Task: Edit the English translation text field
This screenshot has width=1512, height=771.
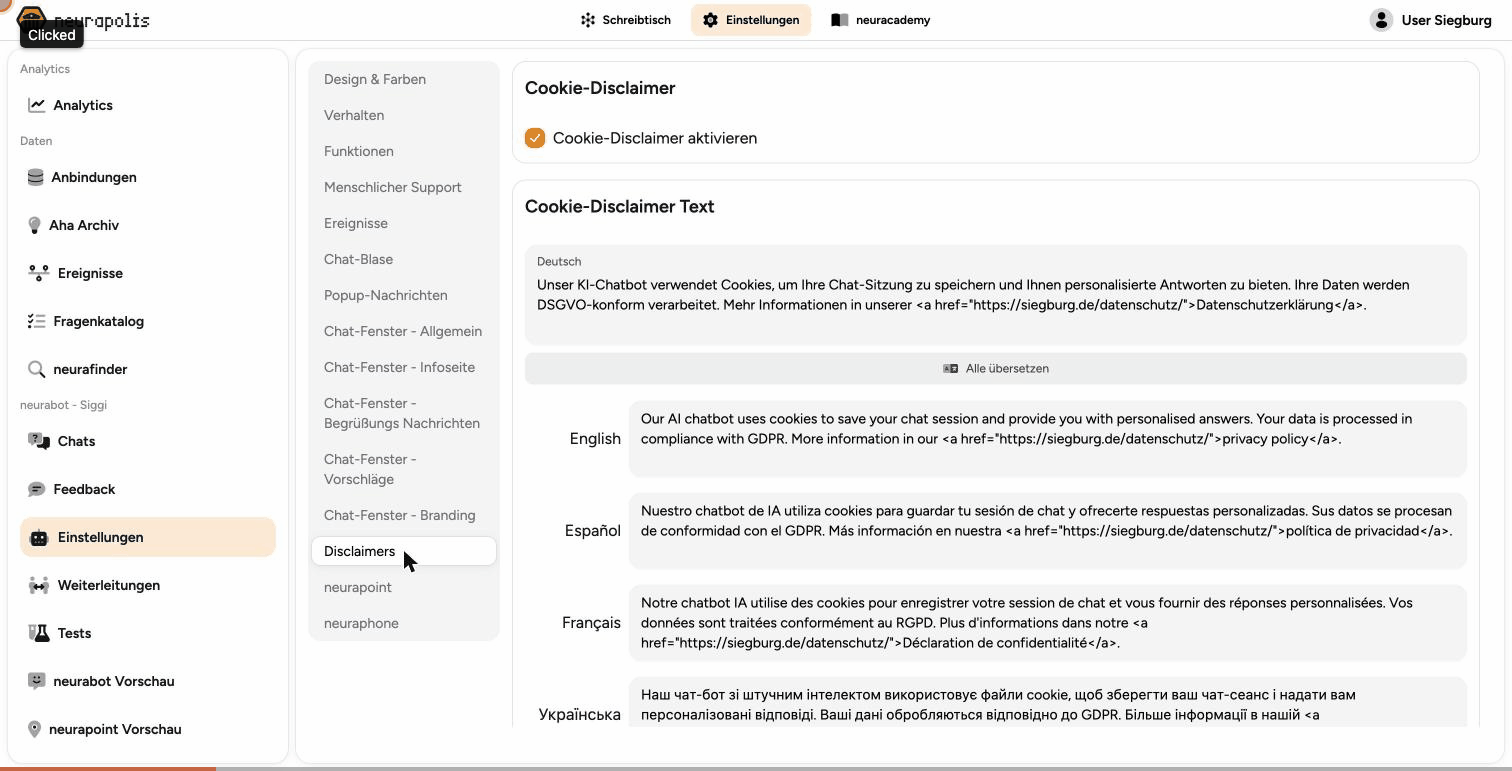Action: coord(1048,439)
